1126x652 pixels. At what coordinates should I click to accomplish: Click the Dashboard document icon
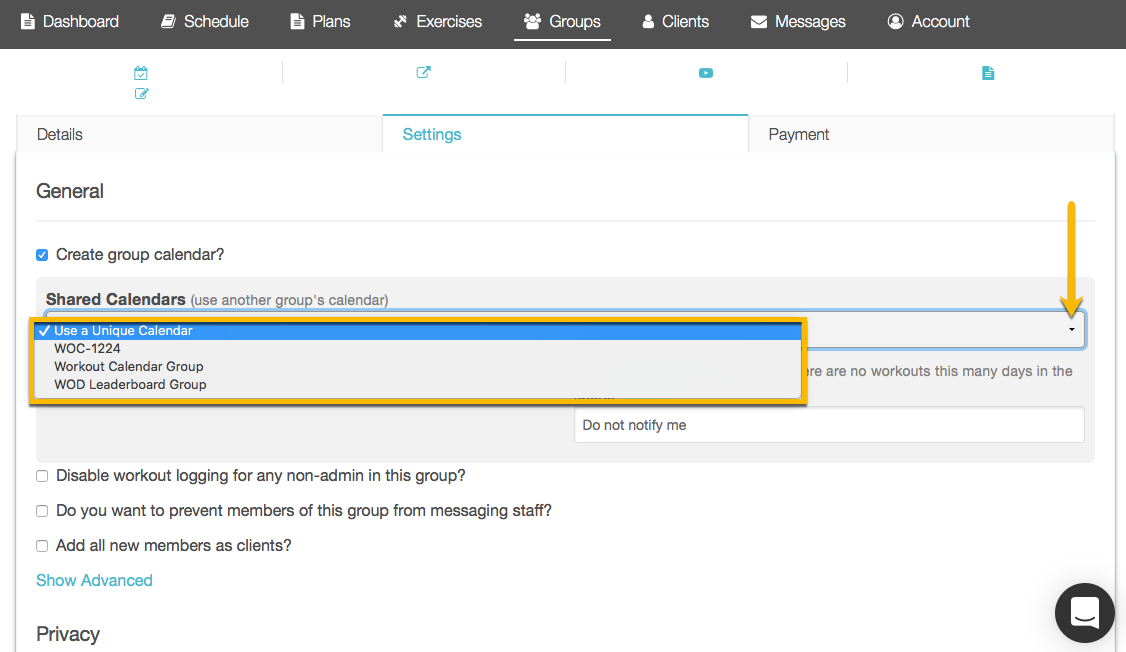pos(27,22)
